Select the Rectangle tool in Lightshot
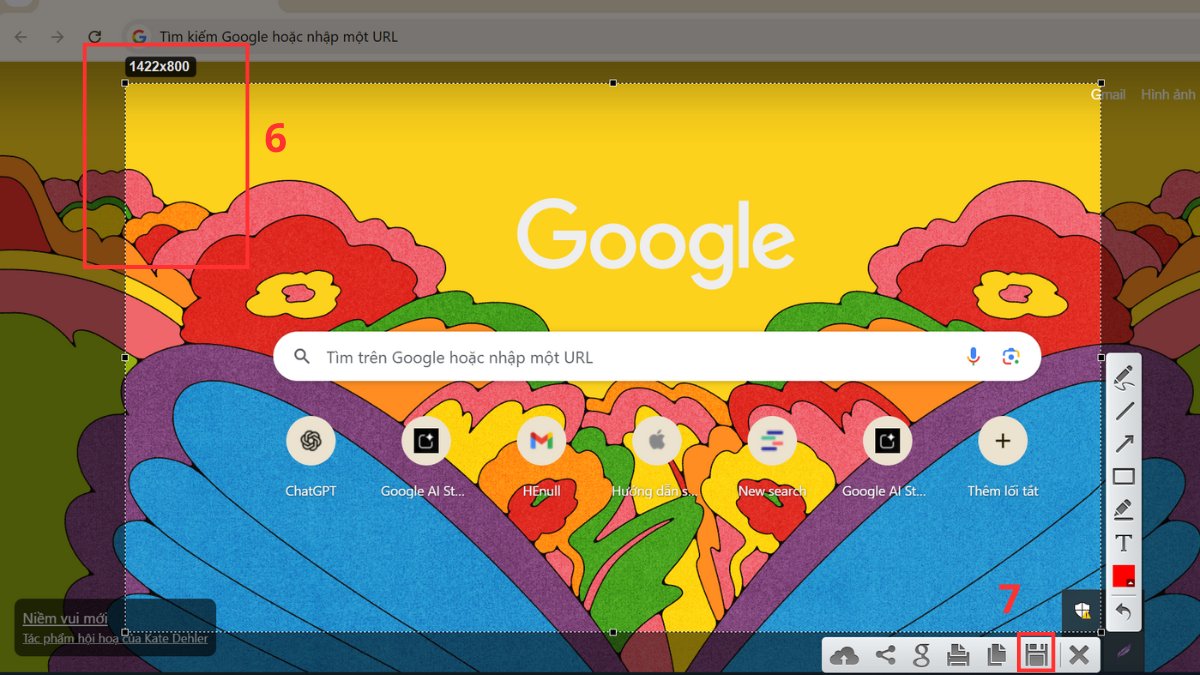The width and height of the screenshot is (1200, 675). coord(1124,476)
